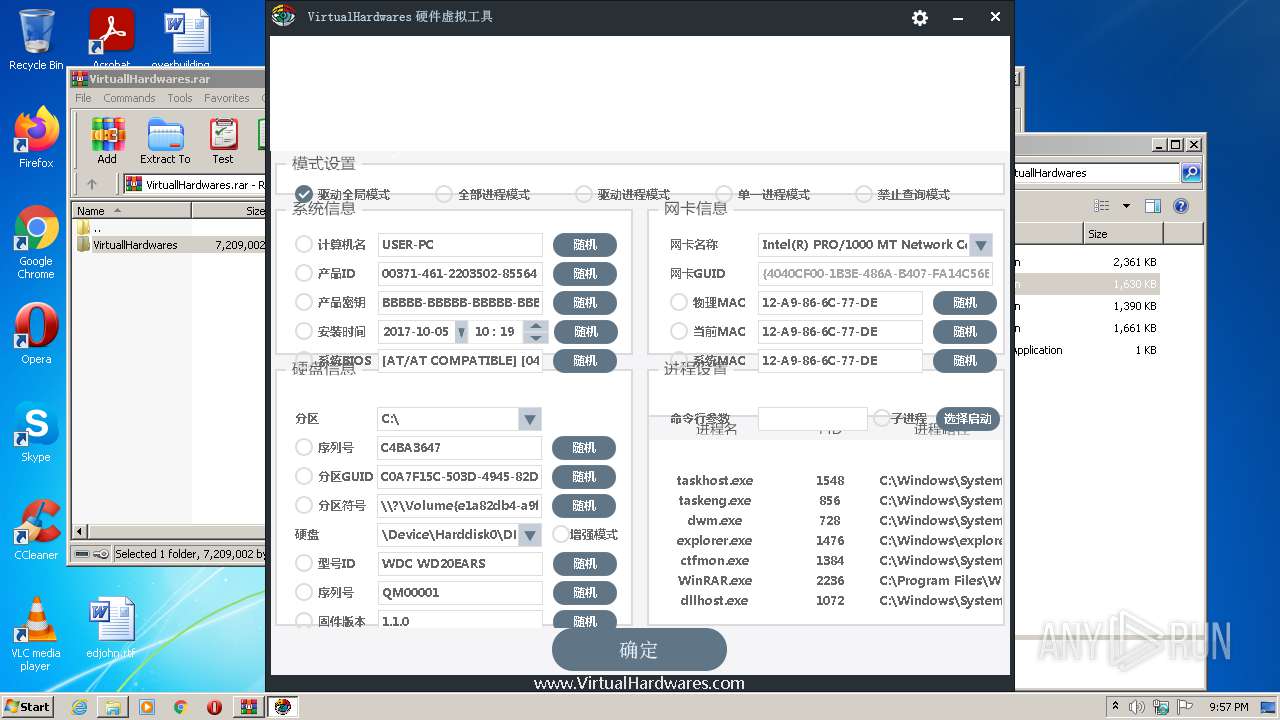Open the Opera desktop shortcut
The width and height of the screenshot is (1280, 720).
pos(36,334)
